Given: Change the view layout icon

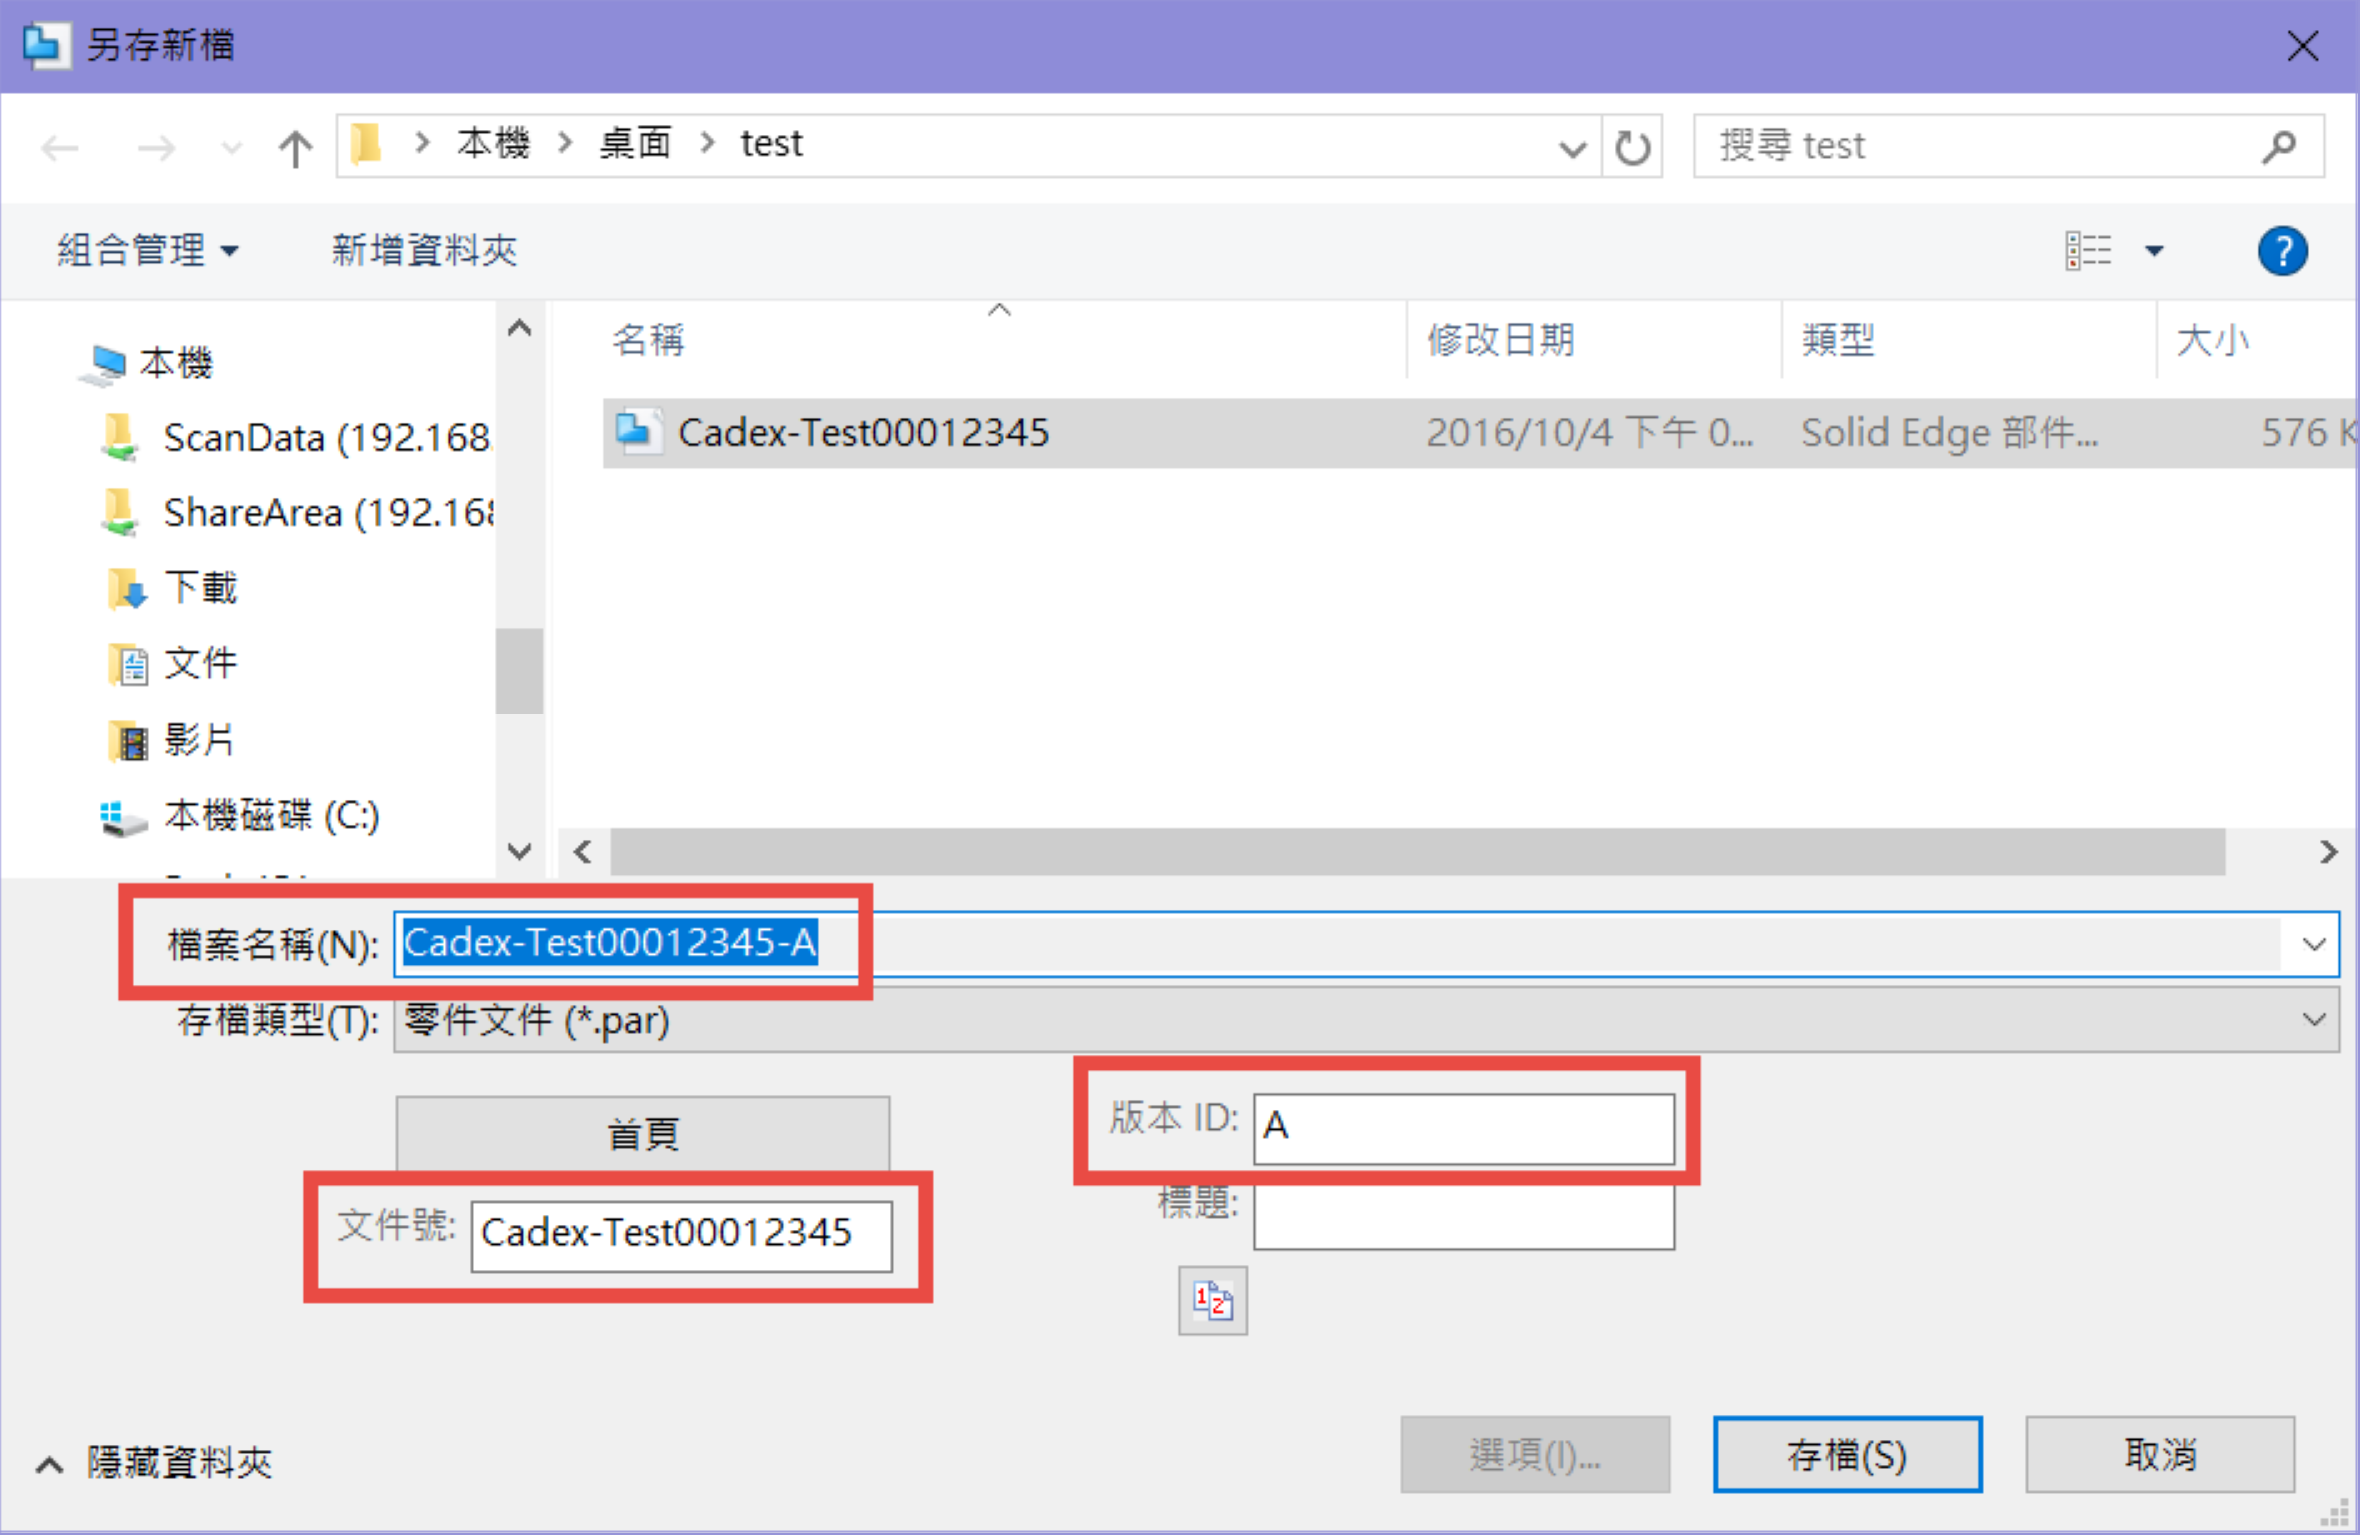Looking at the screenshot, I should pyautogui.click(x=2089, y=250).
